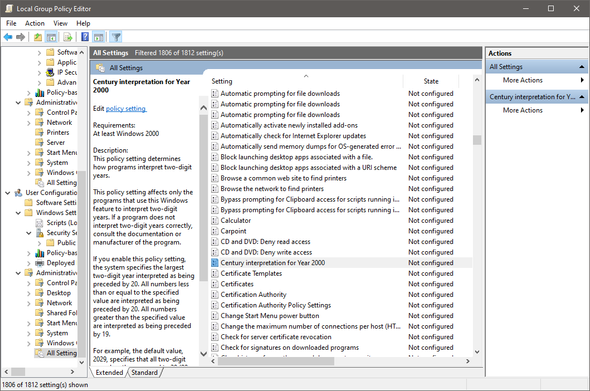Expand the Public folder node
The image size is (590, 391).
pyautogui.click(x=40, y=243)
